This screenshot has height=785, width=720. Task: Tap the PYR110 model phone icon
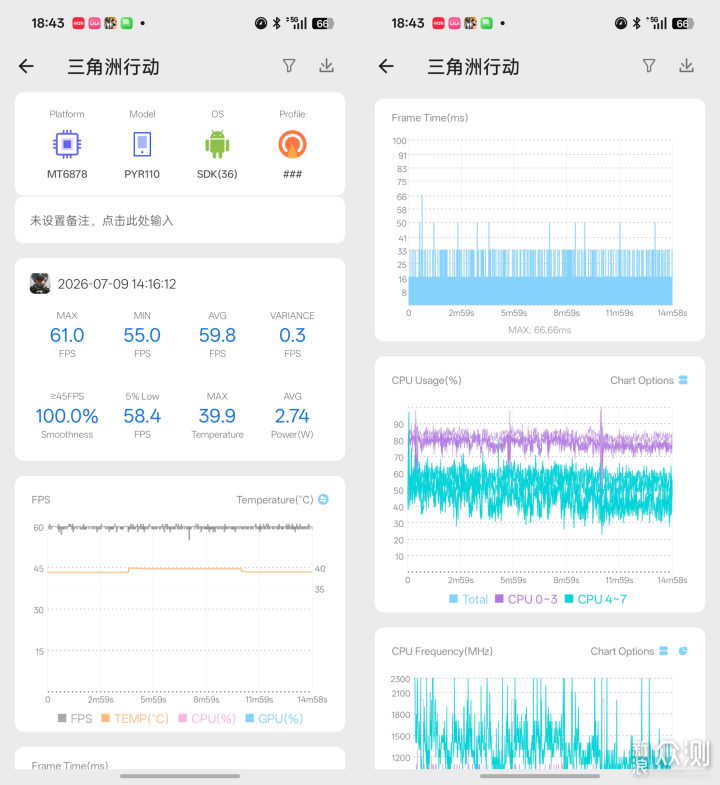[142, 144]
